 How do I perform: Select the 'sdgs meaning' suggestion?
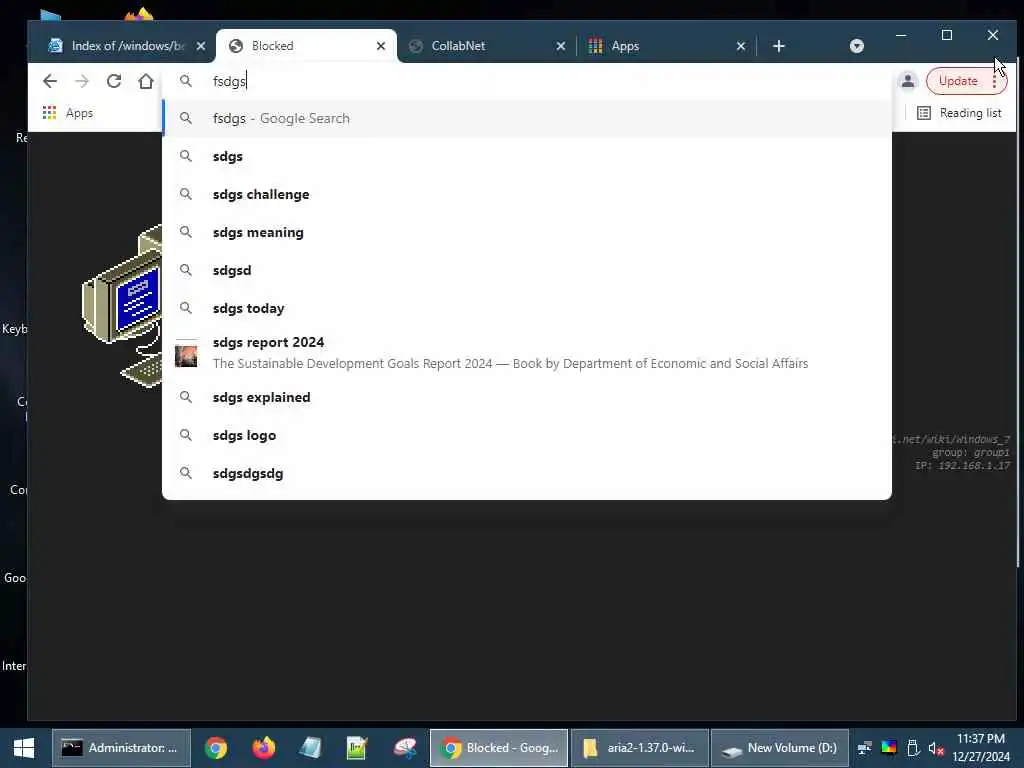[x=527, y=232]
